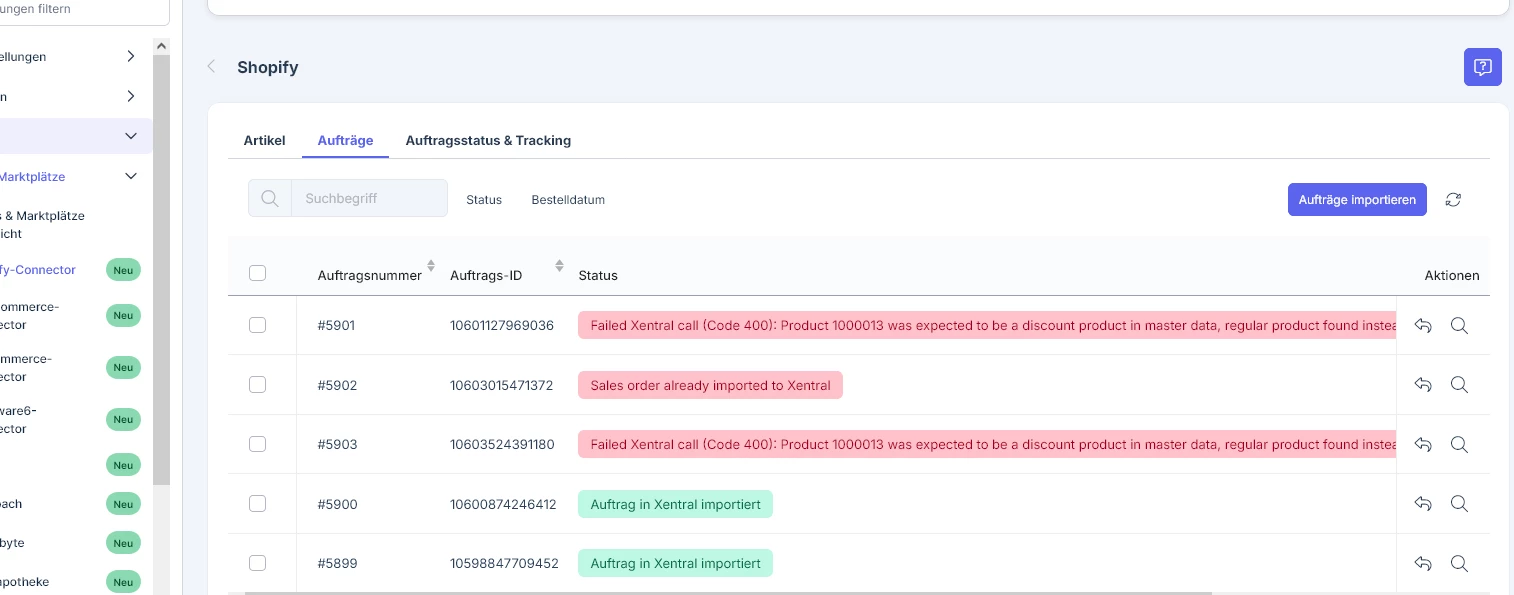The height and width of the screenshot is (595, 1514).
Task: Select the checkbox for order #5901
Action: tap(257, 325)
